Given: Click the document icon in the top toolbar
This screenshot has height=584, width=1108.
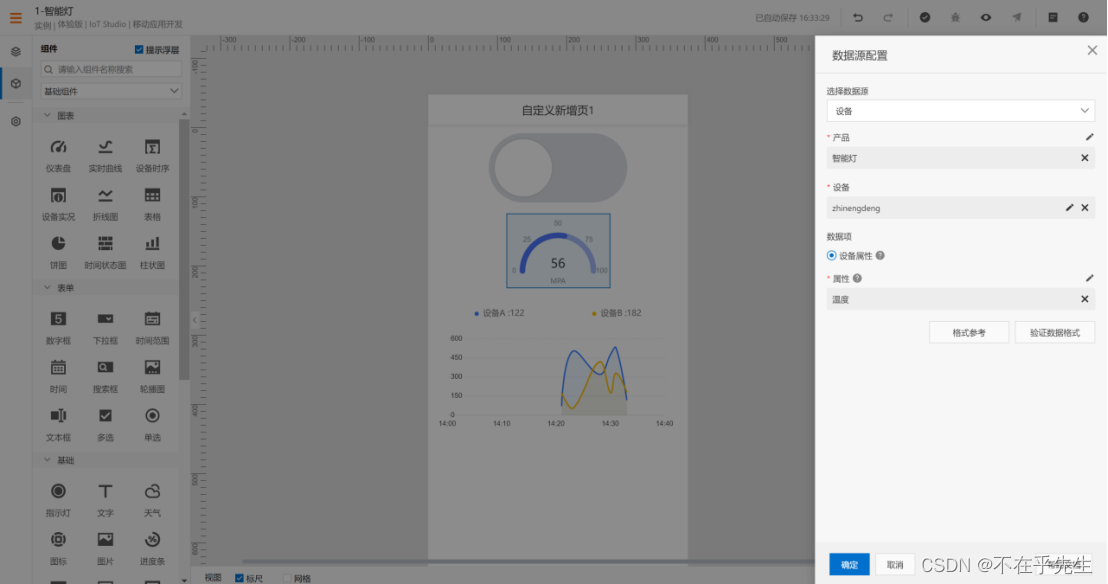Looking at the screenshot, I should coord(1053,18).
